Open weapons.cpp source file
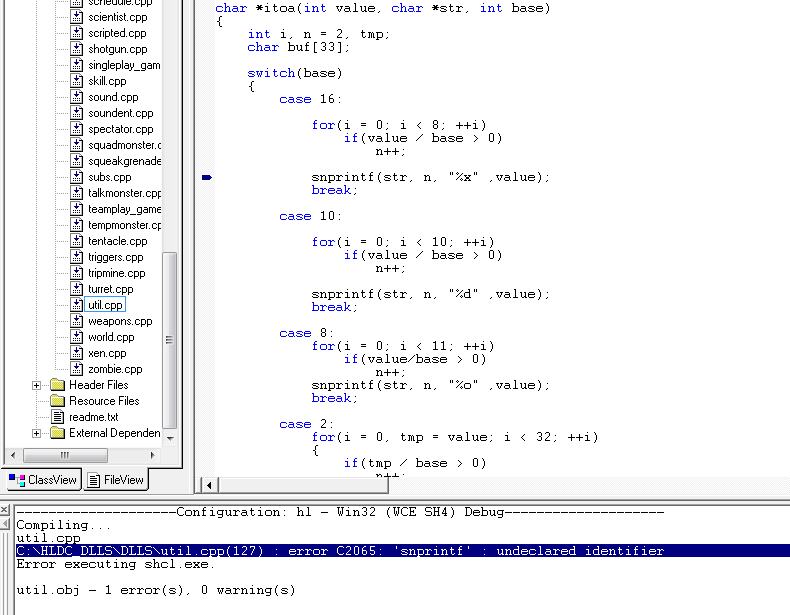Image resolution: width=790 pixels, height=615 pixels. [120, 321]
